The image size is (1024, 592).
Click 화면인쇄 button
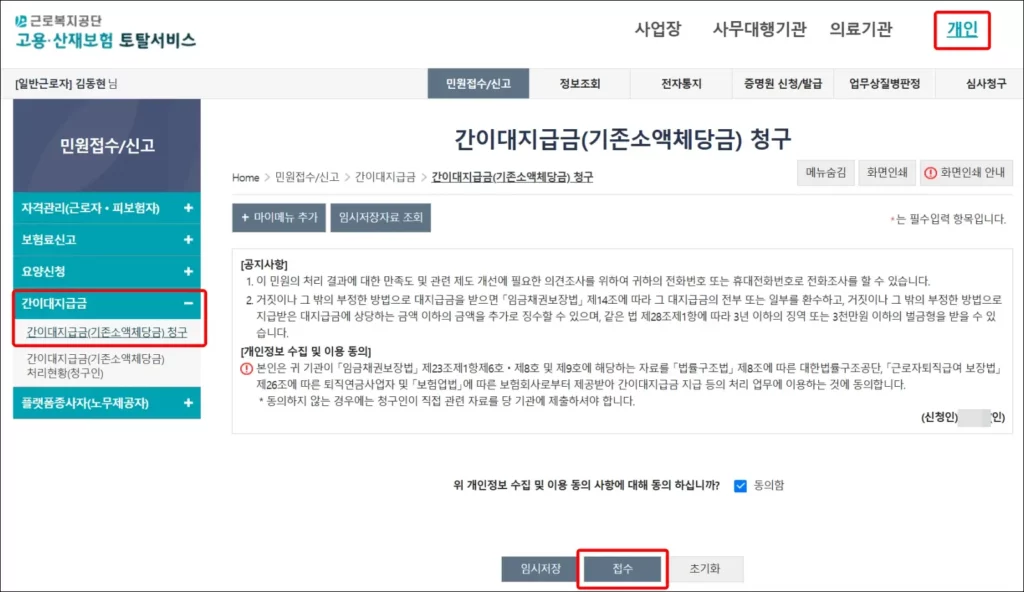(x=887, y=173)
